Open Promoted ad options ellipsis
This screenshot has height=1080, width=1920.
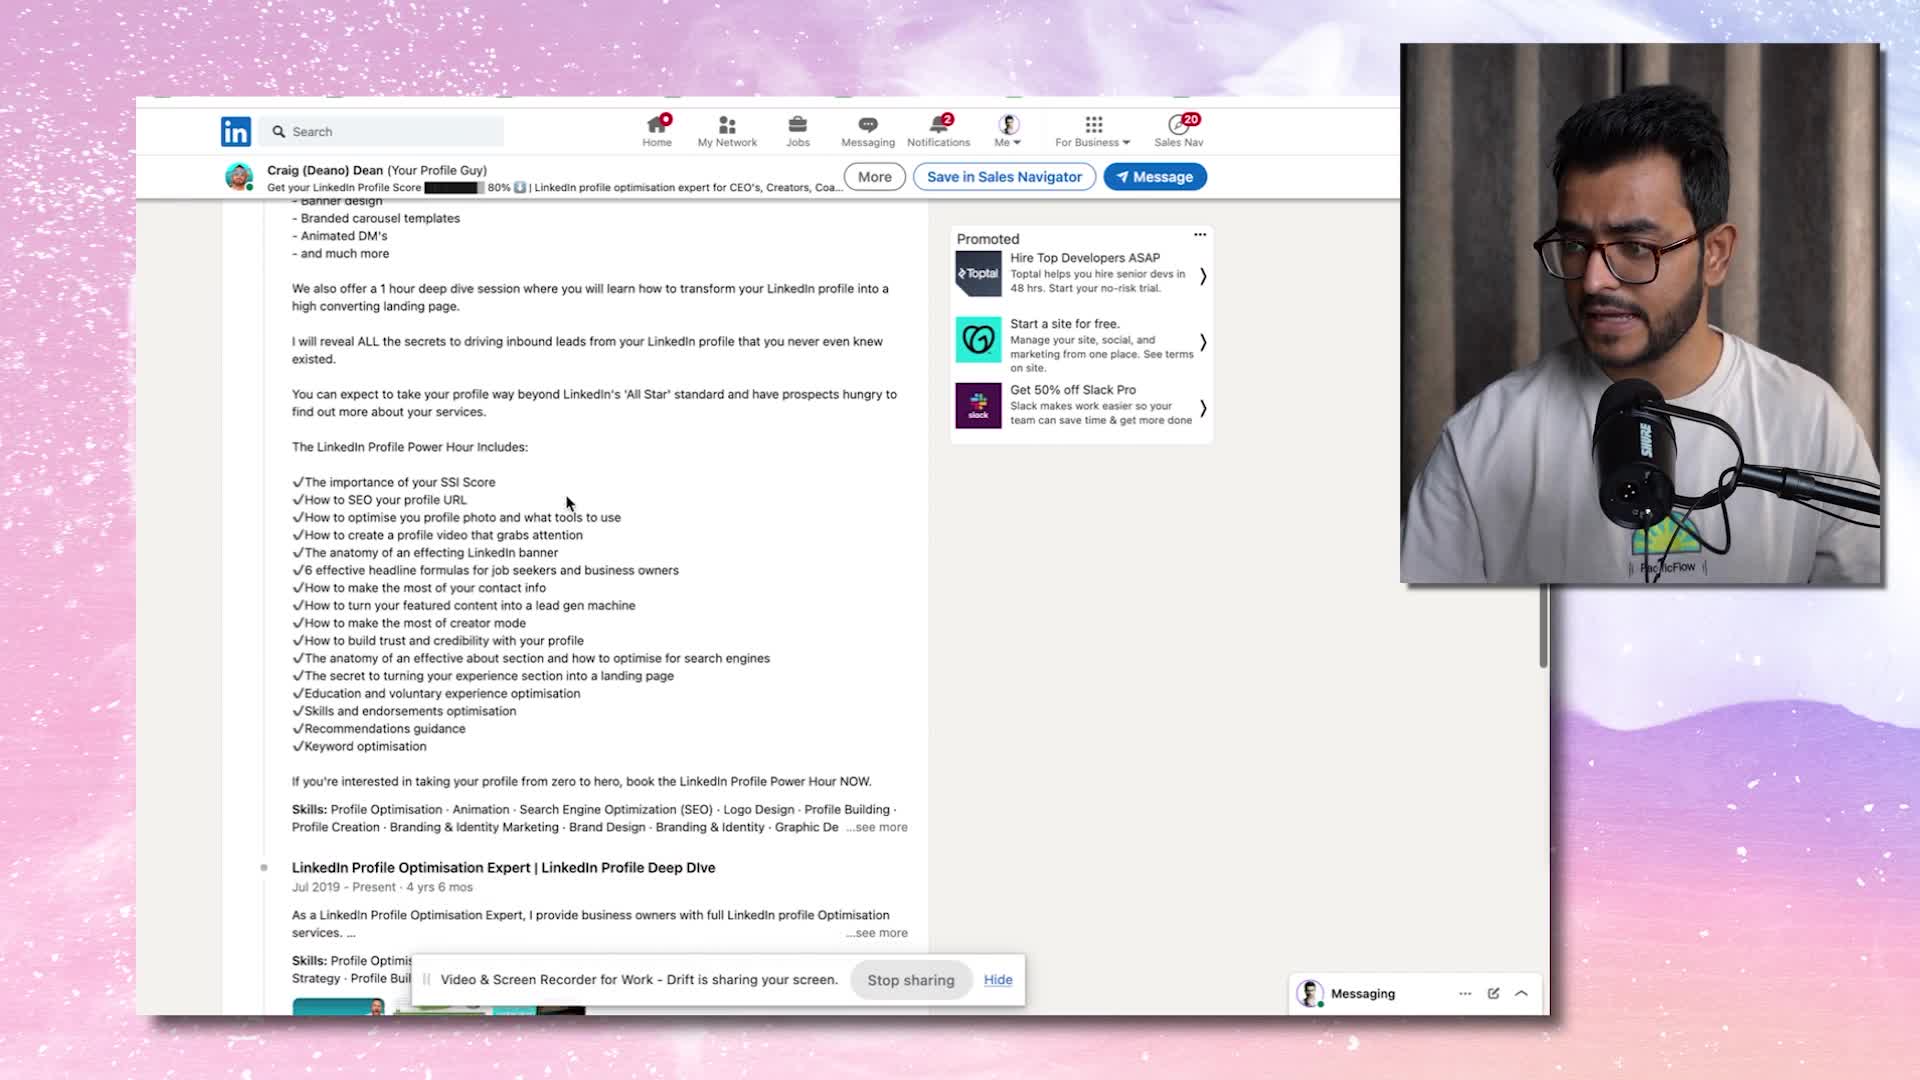coord(1200,235)
